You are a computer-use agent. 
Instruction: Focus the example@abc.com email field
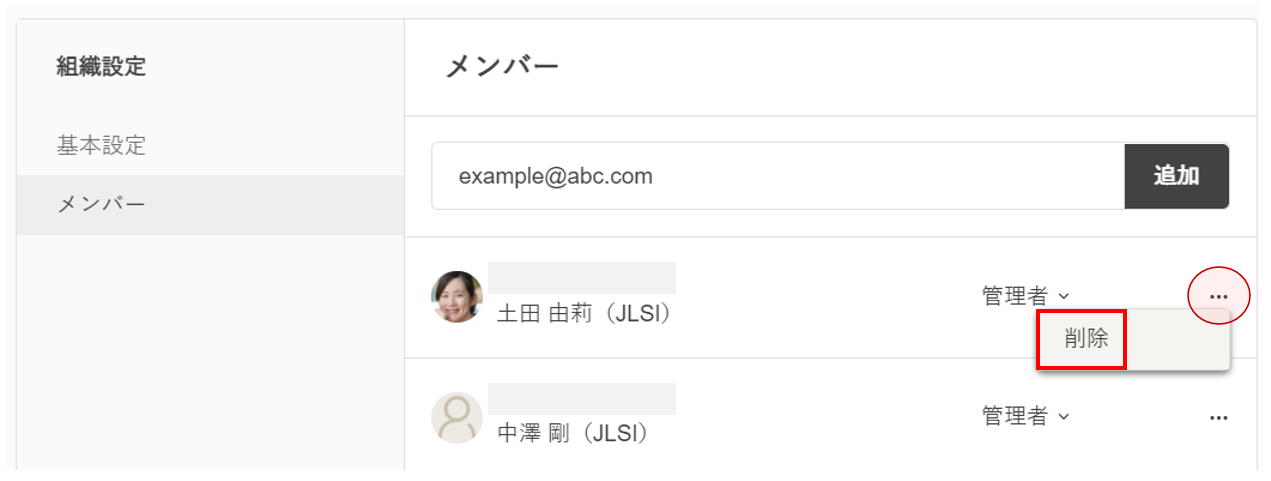pos(778,177)
